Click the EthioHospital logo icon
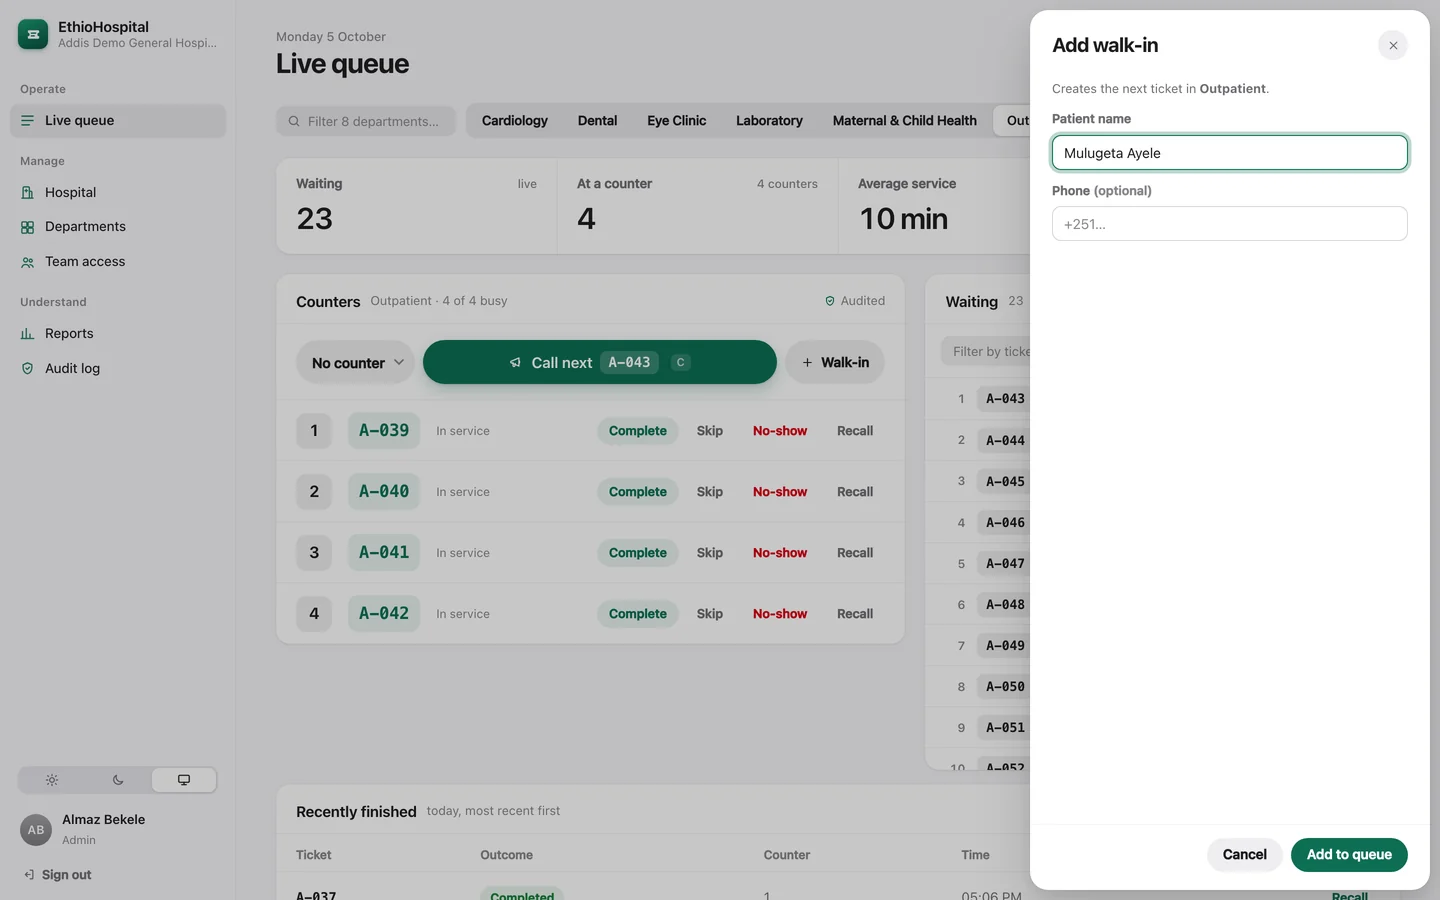Screen dimensions: 1440x900 (33, 34)
